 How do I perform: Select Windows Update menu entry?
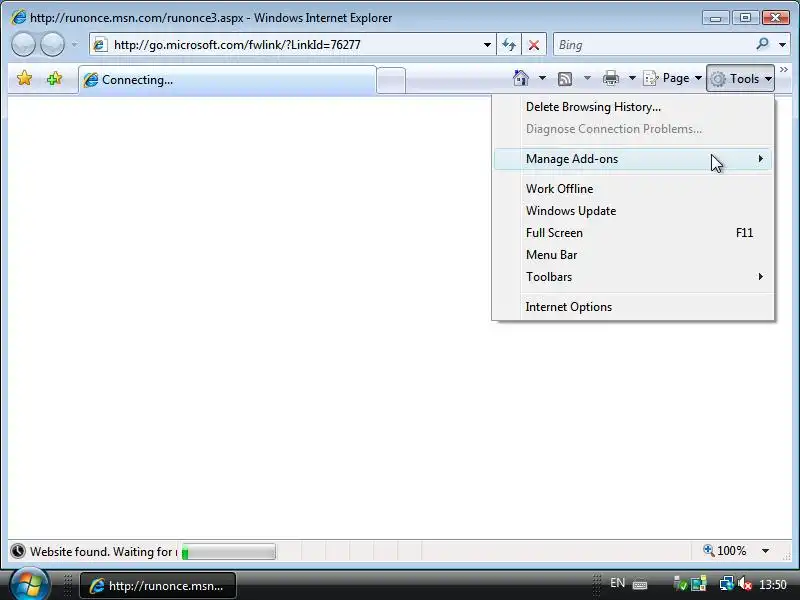pos(634,211)
